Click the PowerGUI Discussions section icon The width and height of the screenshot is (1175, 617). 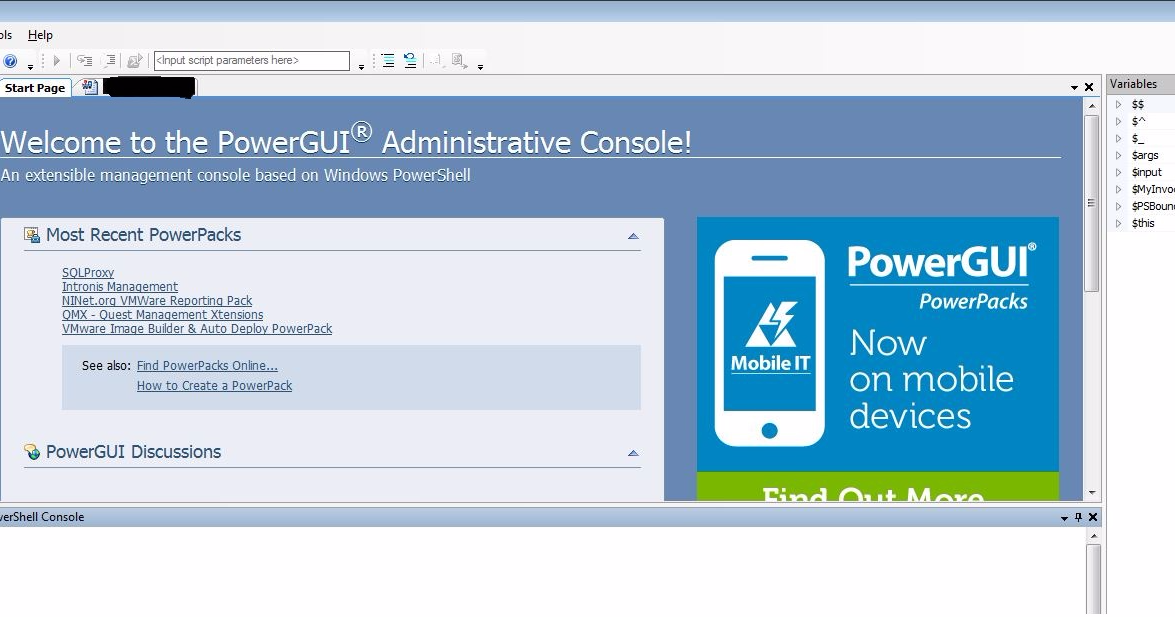point(32,452)
